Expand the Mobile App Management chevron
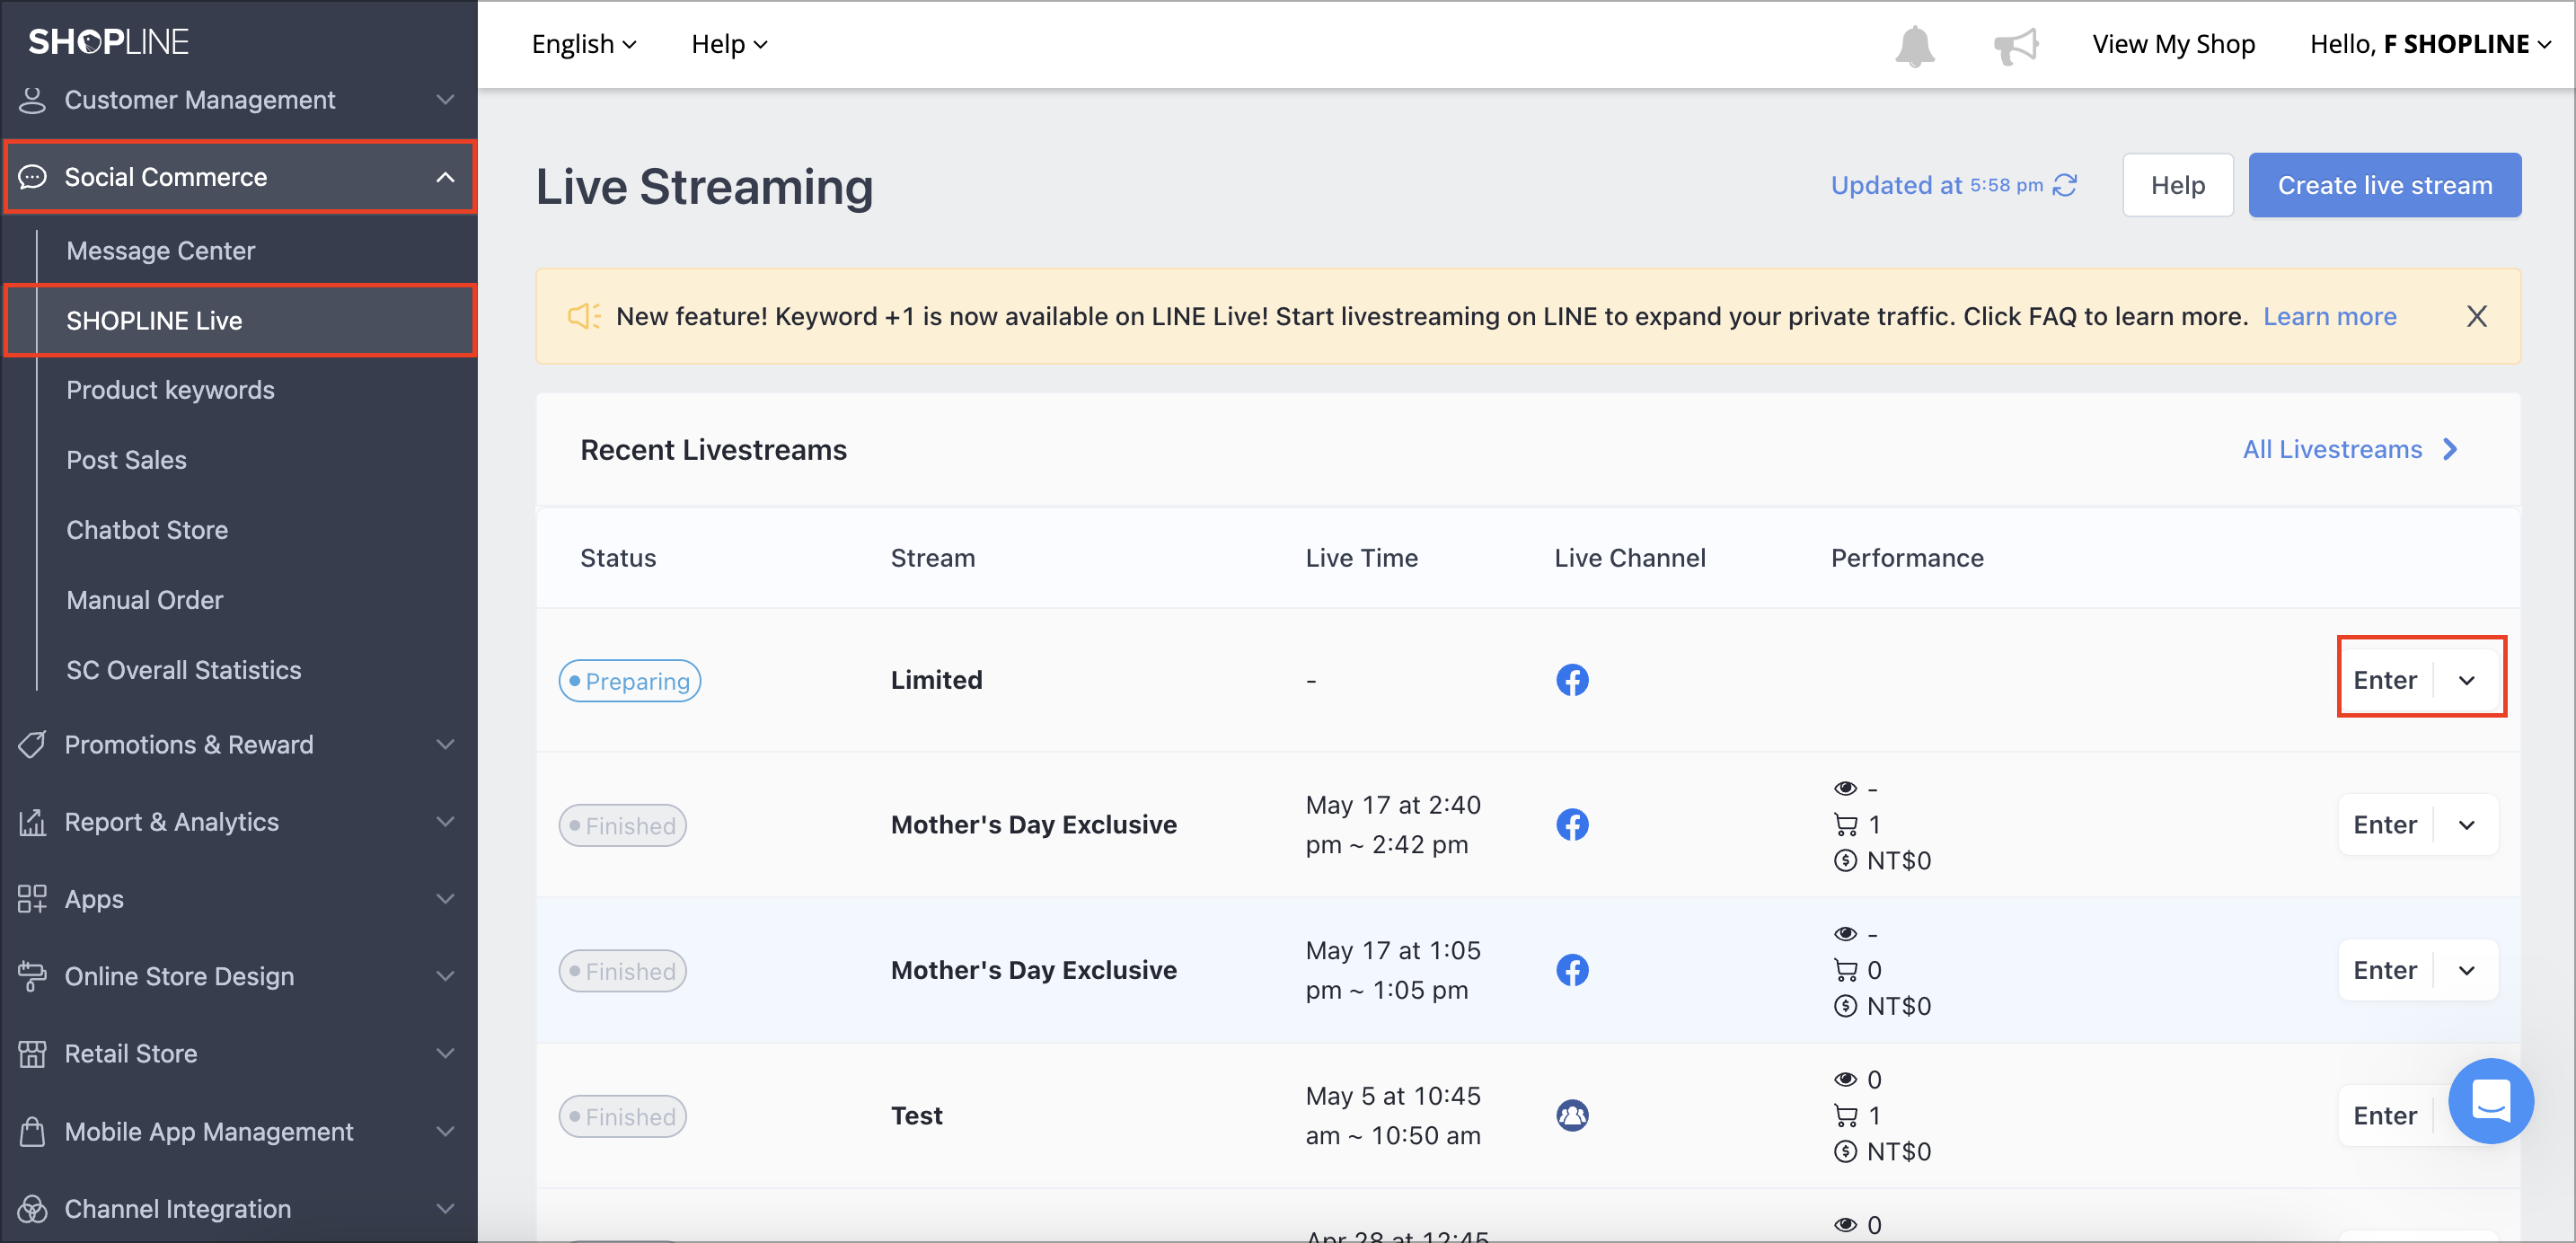This screenshot has height=1243, width=2576. [445, 1131]
